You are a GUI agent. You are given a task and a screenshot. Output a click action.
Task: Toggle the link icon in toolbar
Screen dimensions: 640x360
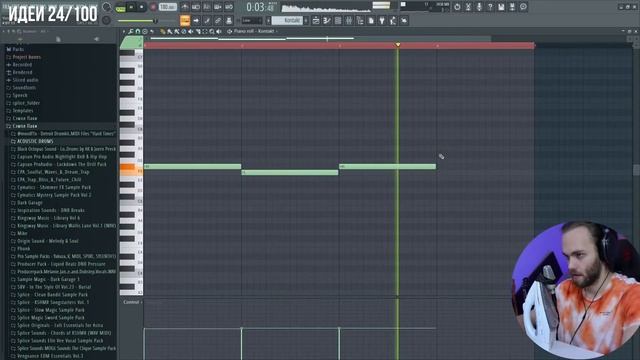(x=218, y=20)
